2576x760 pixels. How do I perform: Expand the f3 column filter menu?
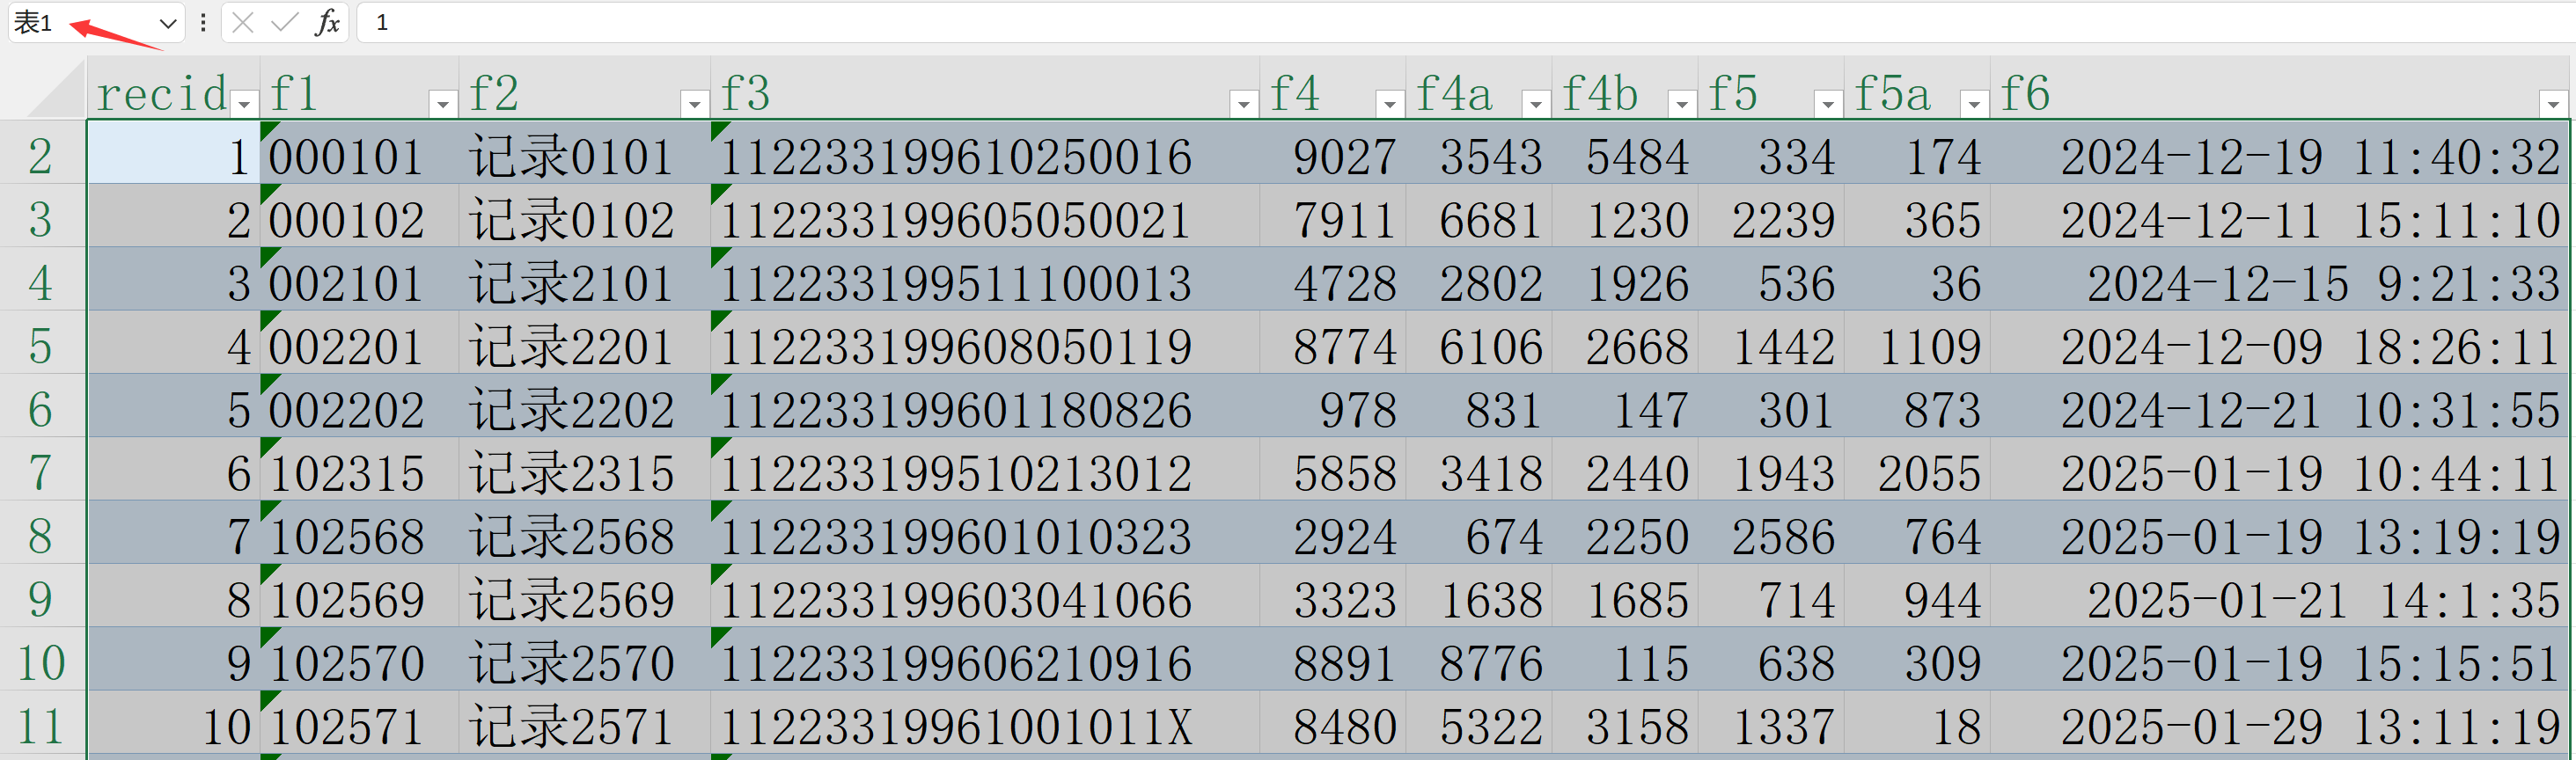(1243, 103)
